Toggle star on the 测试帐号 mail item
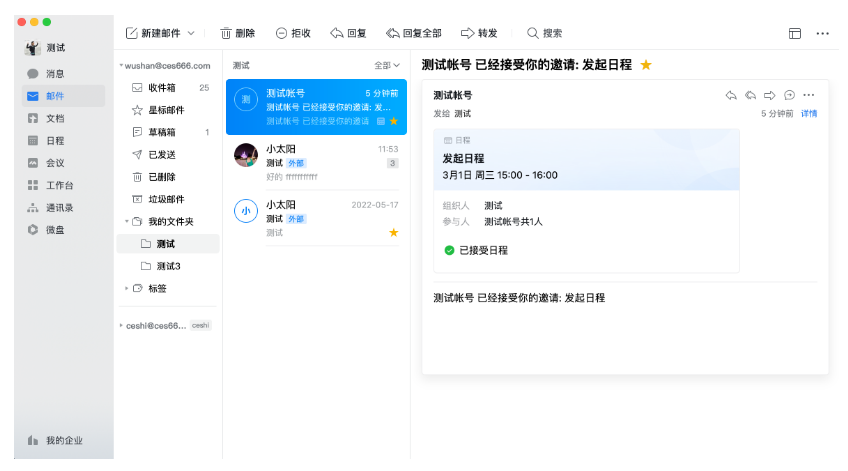Screen dimensions: 848x471 click(x=394, y=121)
